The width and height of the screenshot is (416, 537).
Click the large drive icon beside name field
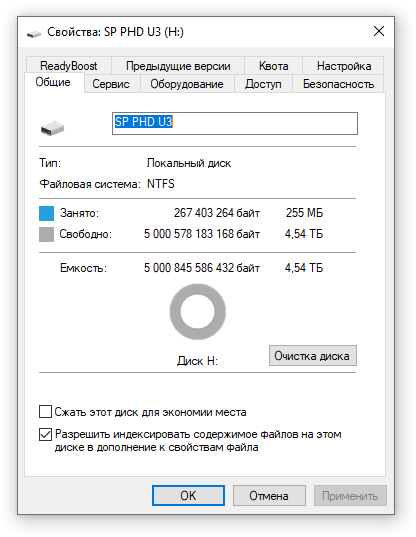pos(52,128)
